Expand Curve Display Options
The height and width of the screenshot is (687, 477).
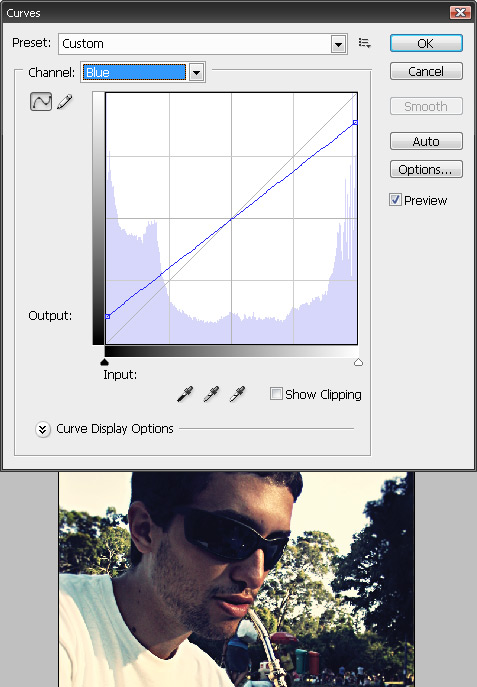click(42, 429)
